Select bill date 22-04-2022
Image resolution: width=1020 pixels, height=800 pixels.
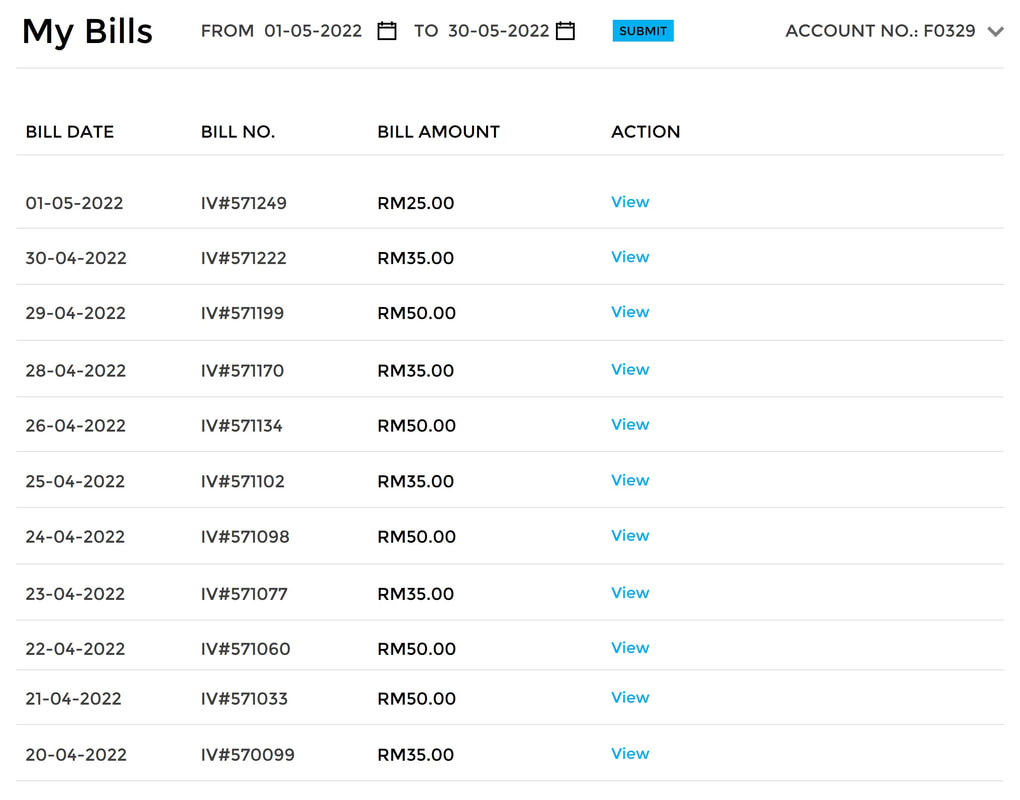[75, 649]
